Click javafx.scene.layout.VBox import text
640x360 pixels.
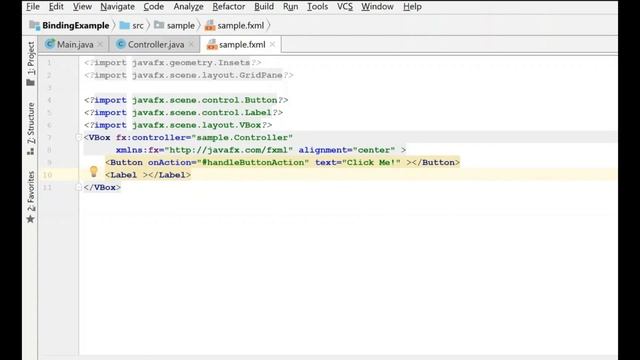196,125
